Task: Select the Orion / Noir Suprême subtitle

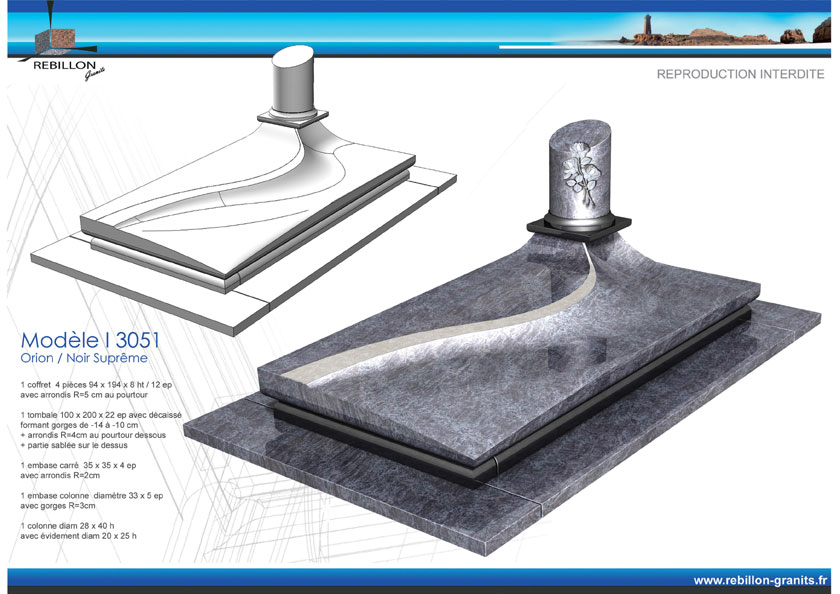Action: (84, 358)
